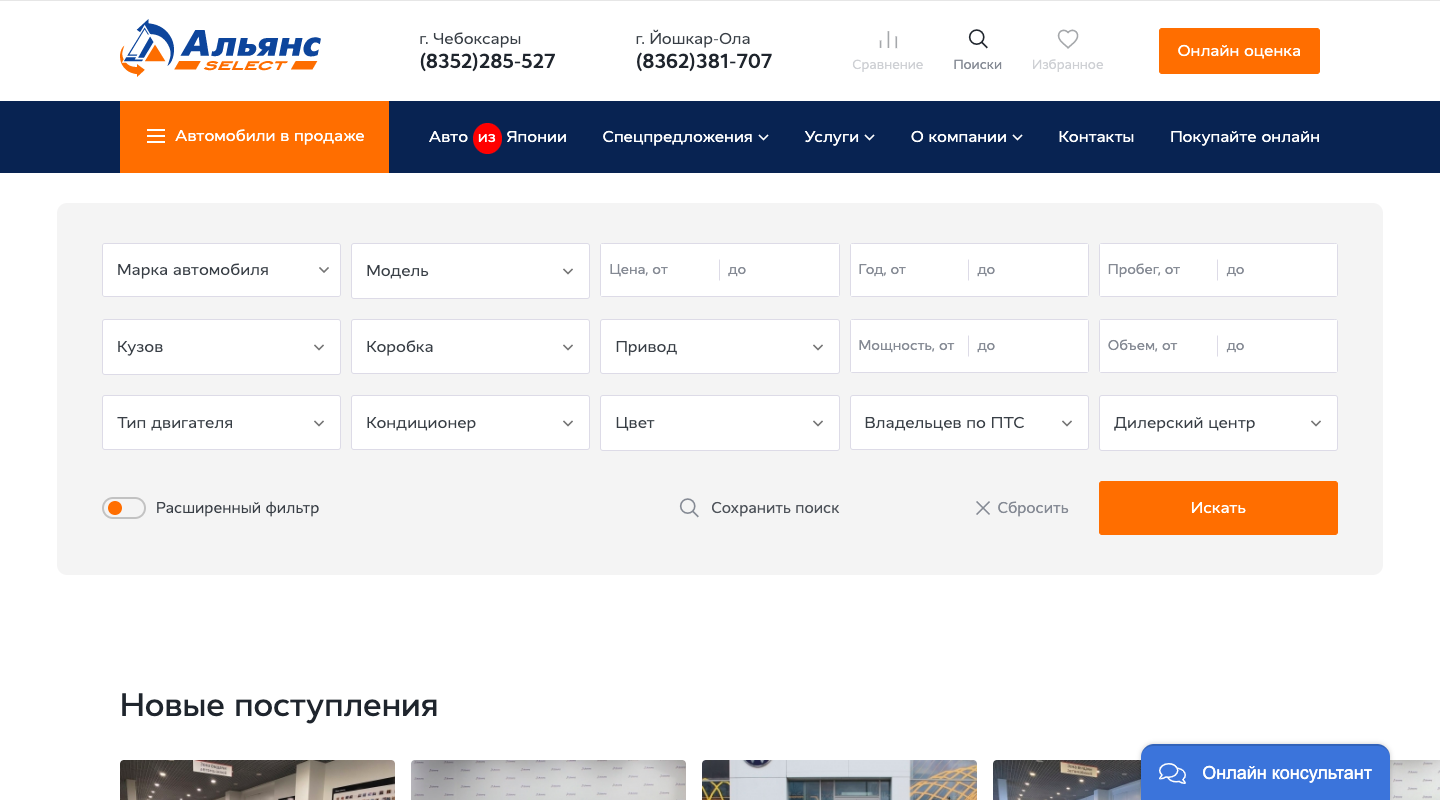Expand the Марка автомобиля dropdown
Image resolution: width=1440 pixels, height=800 pixels.
(x=221, y=270)
